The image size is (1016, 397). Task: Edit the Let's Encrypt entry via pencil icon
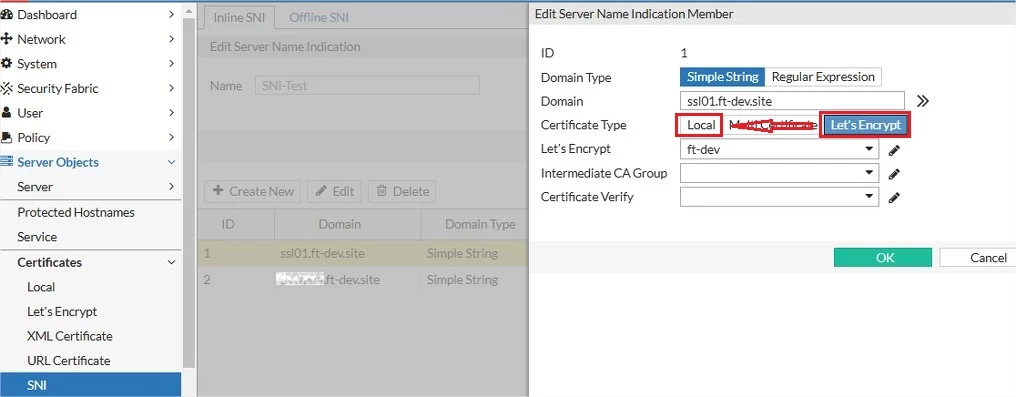pyautogui.click(x=894, y=150)
